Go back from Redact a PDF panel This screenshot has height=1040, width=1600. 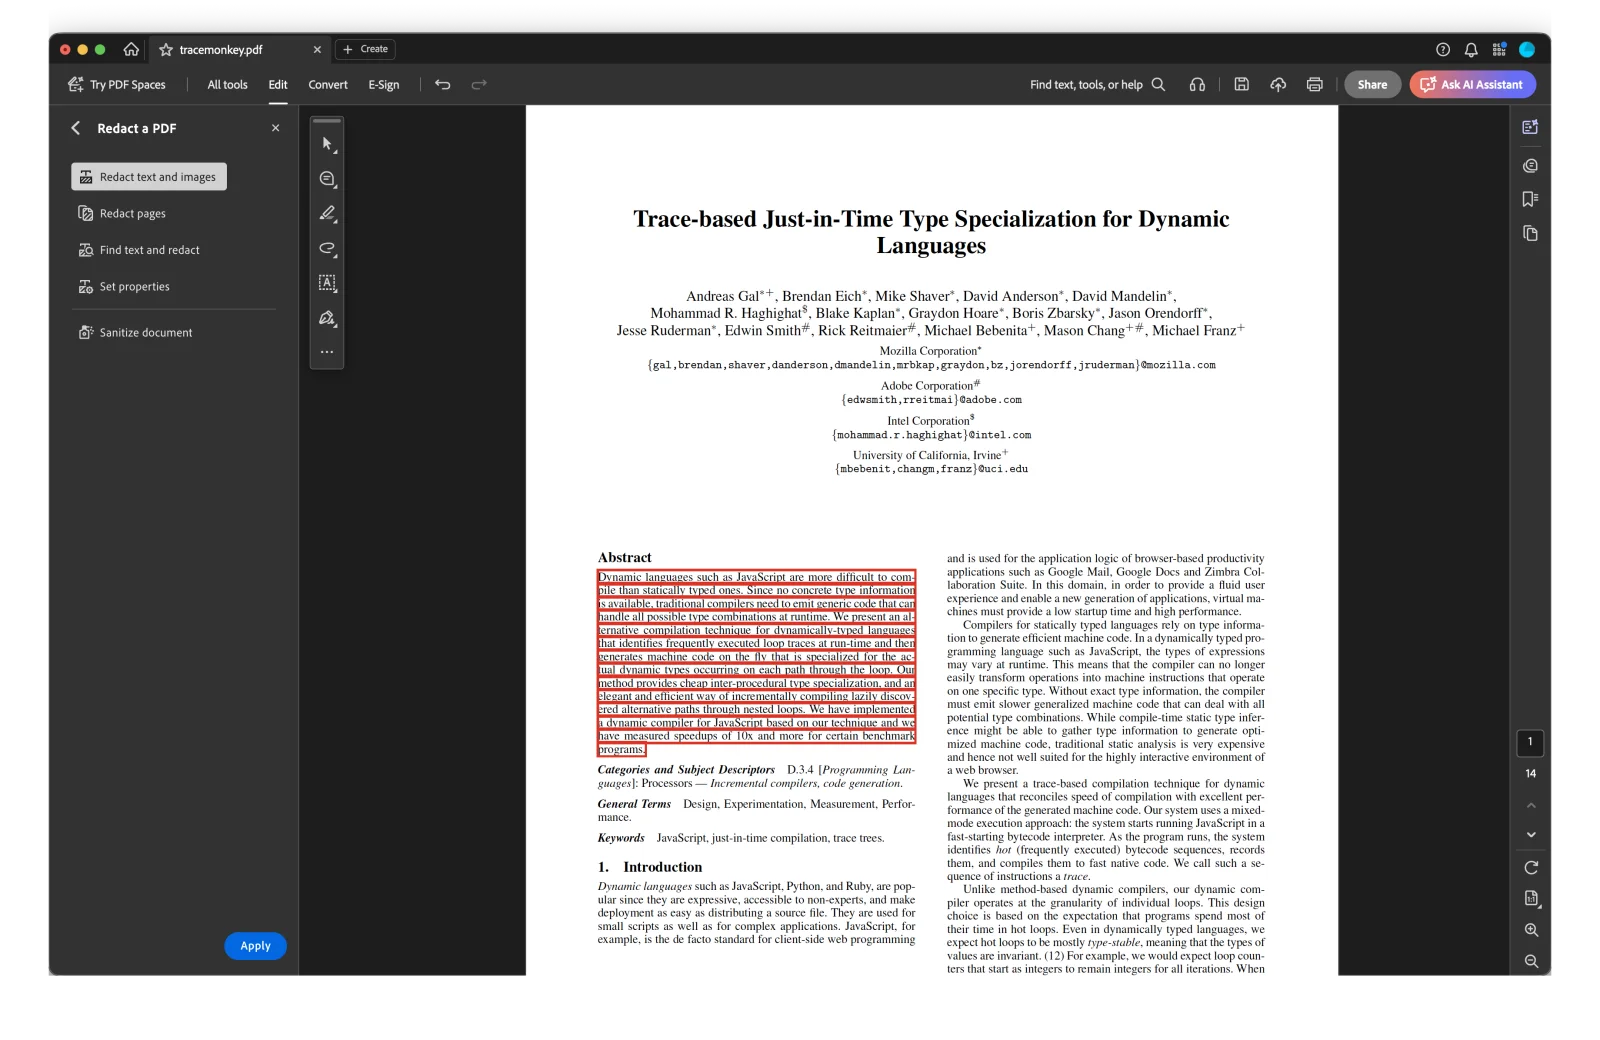tap(76, 128)
